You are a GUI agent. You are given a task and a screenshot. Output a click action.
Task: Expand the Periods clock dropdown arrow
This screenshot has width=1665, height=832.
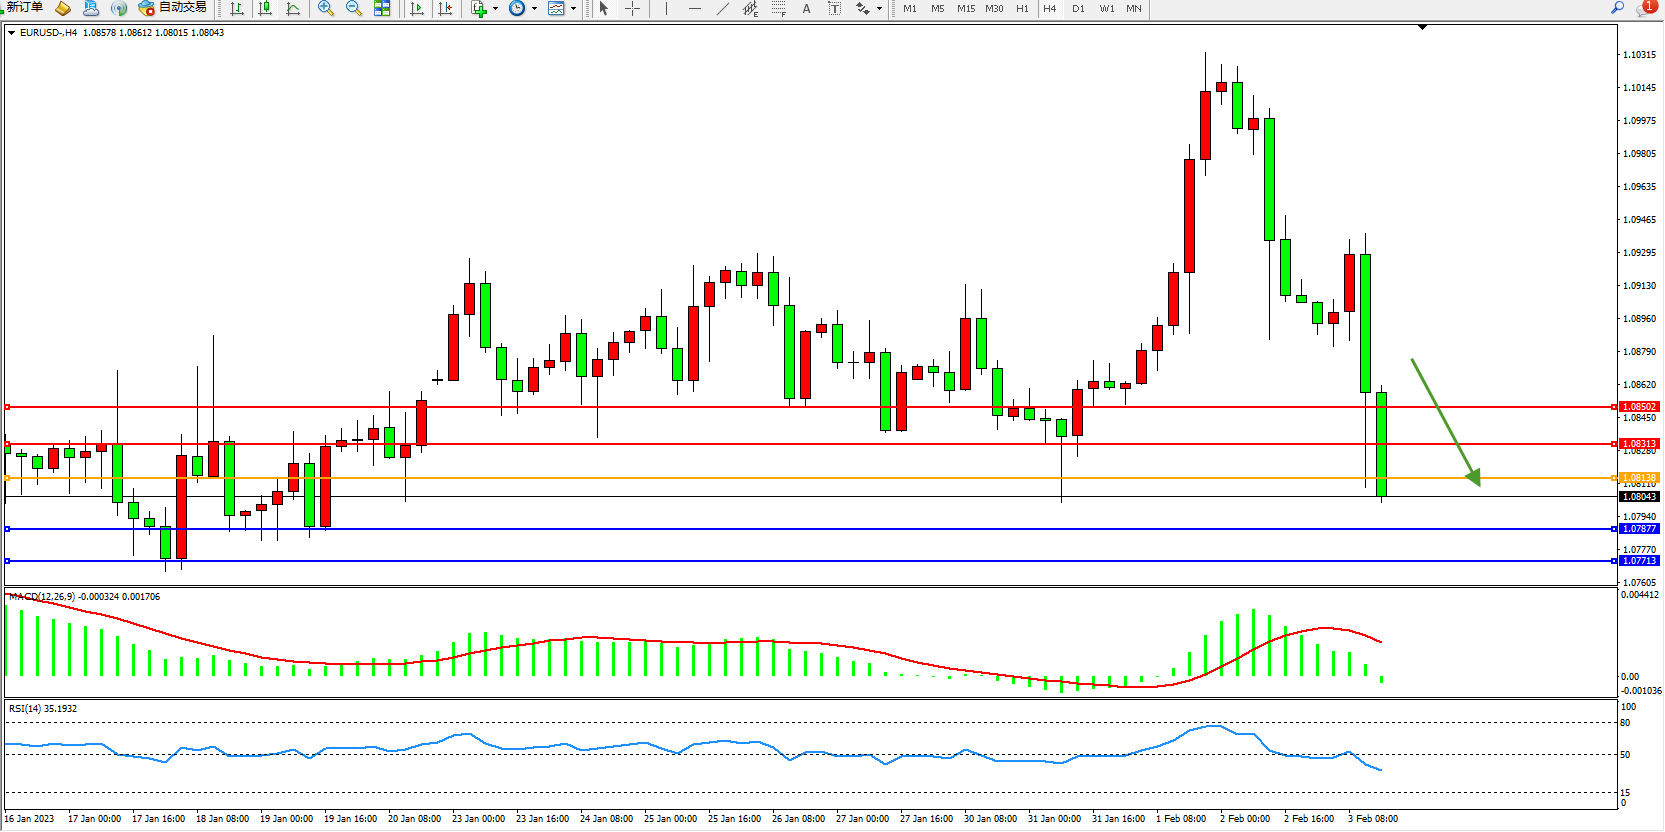534,9
